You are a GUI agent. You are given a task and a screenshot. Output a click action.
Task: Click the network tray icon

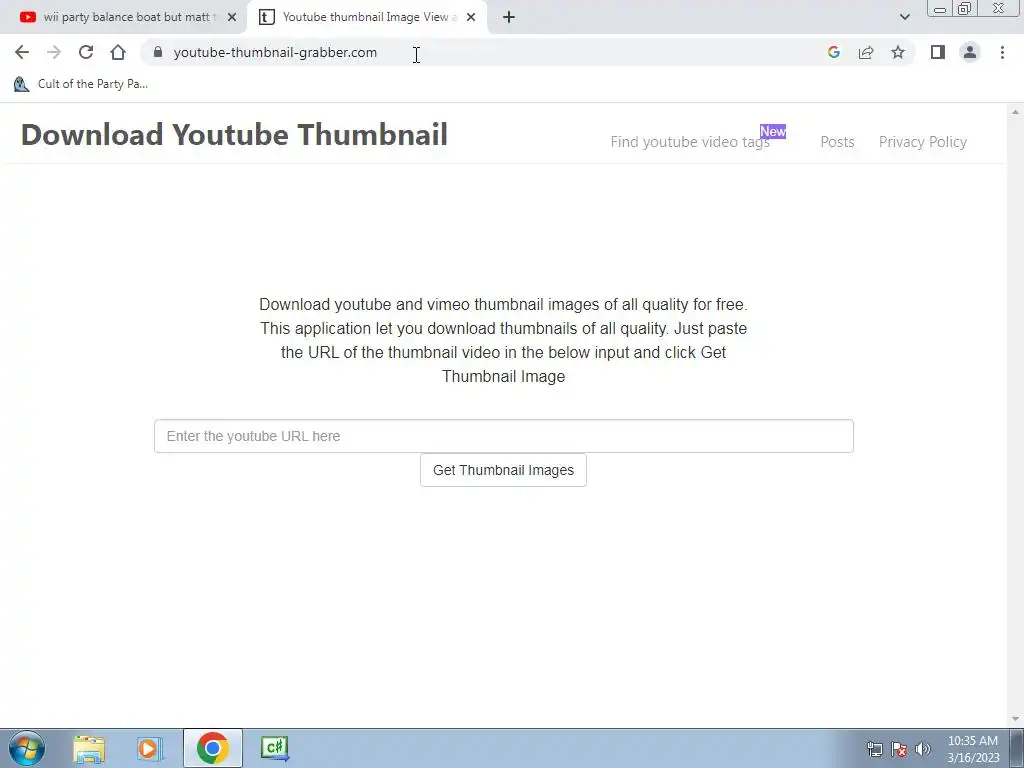874,749
